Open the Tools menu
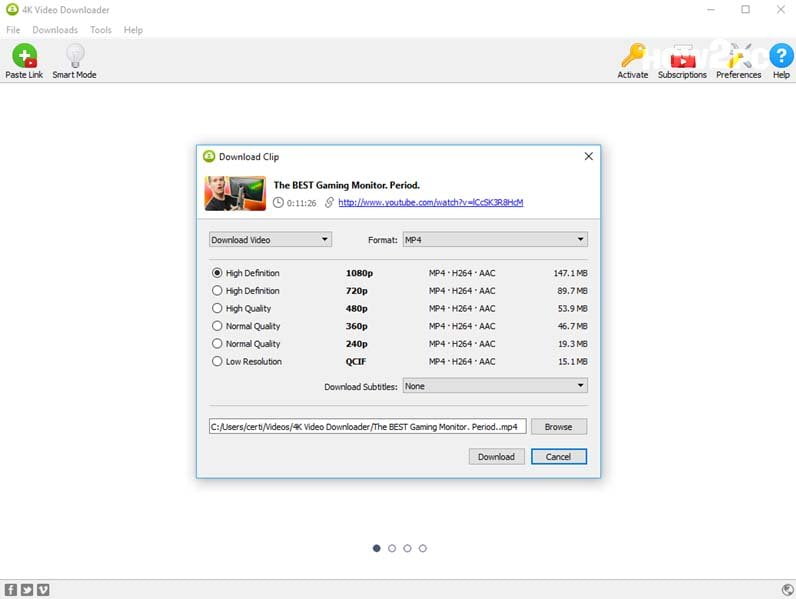The height and width of the screenshot is (599, 796). pos(101,30)
